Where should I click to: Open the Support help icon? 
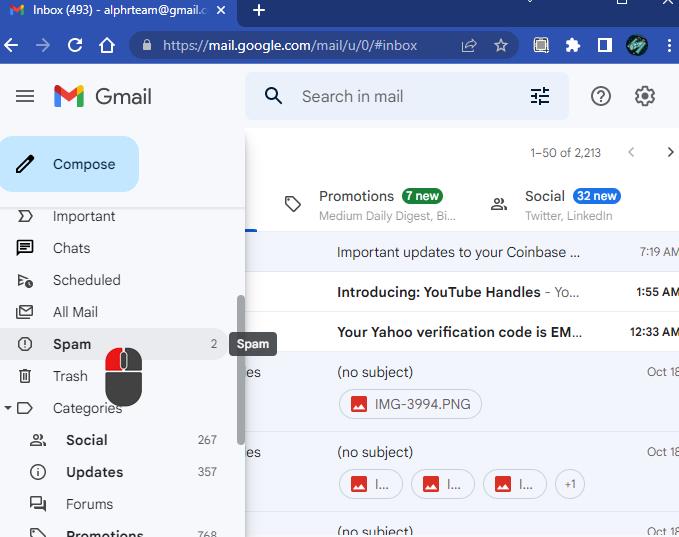click(601, 96)
